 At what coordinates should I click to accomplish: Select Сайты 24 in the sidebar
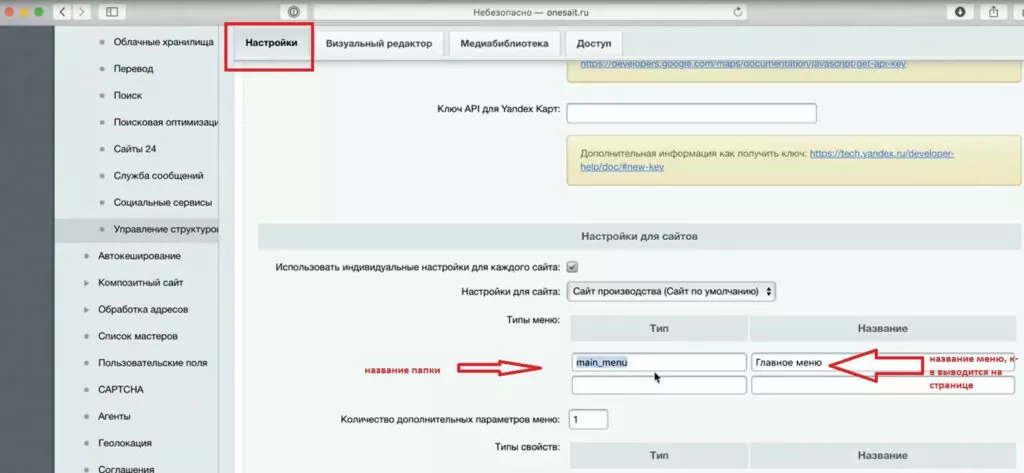[x=135, y=149]
